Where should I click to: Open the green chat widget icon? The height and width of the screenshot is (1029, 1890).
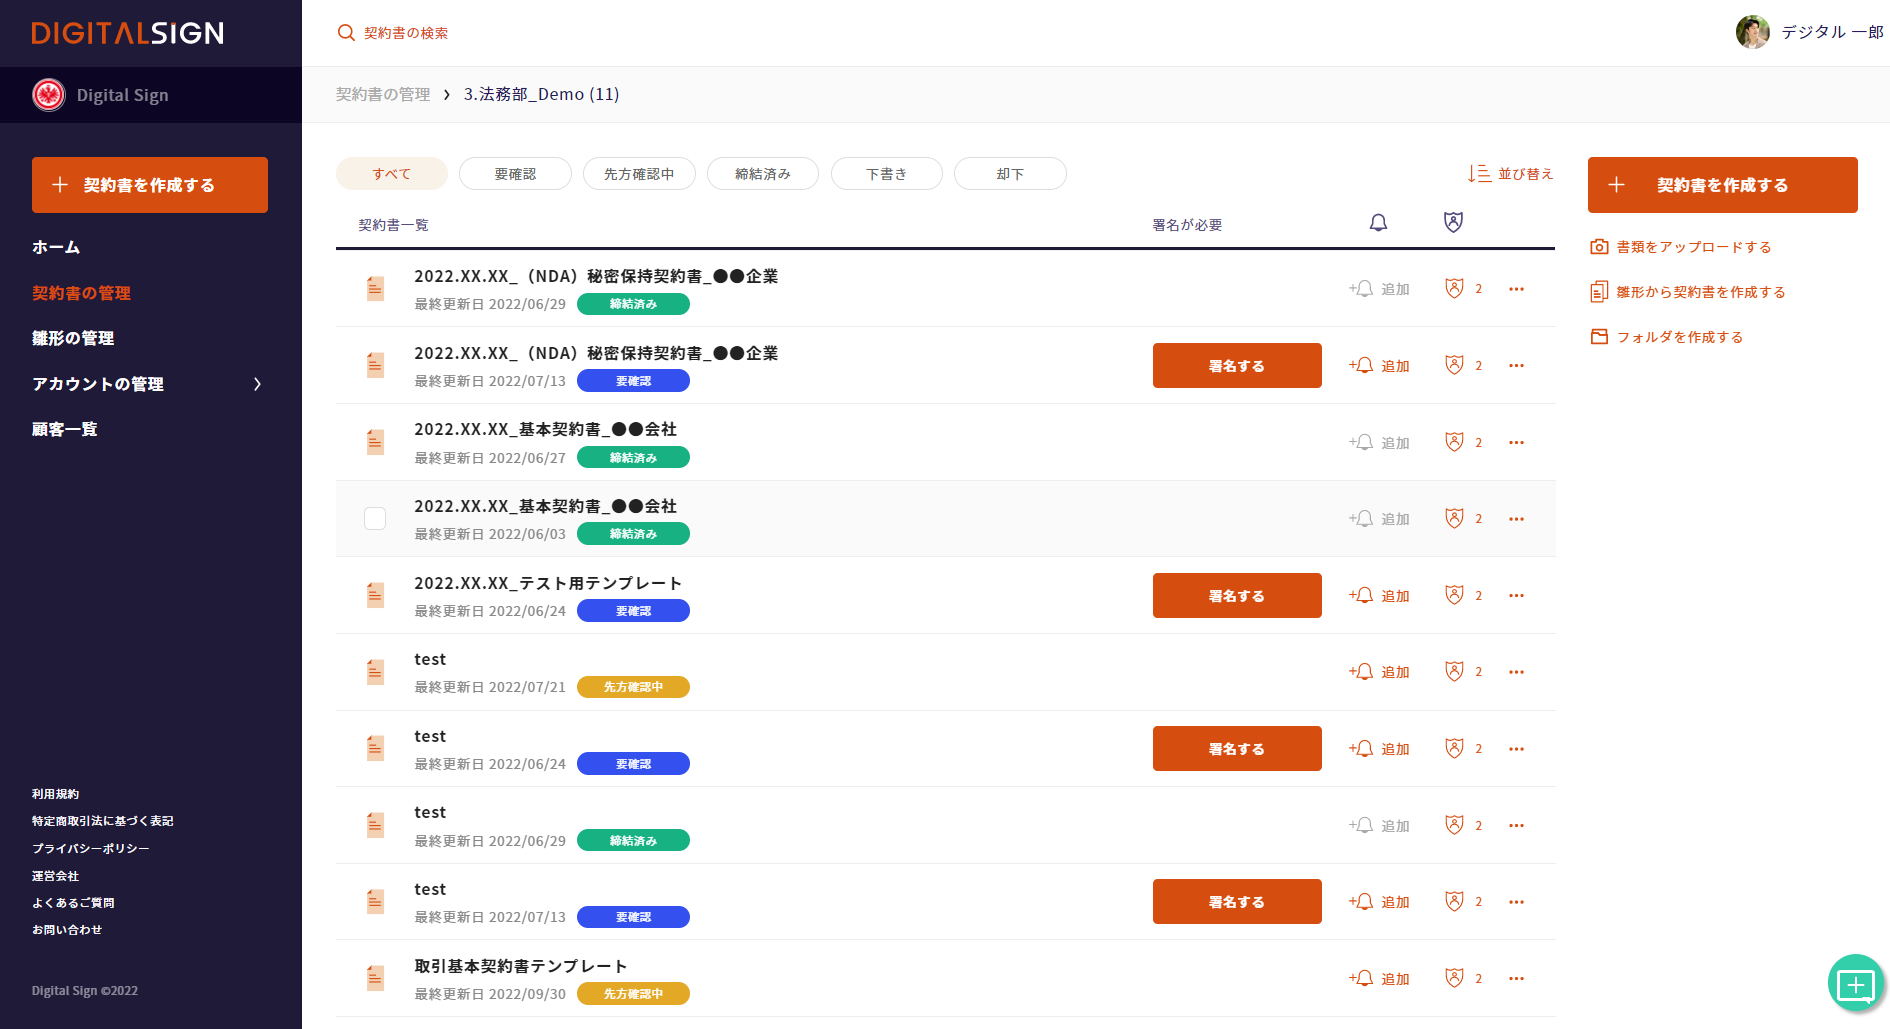pyautogui.click(x=1855, y=984)
